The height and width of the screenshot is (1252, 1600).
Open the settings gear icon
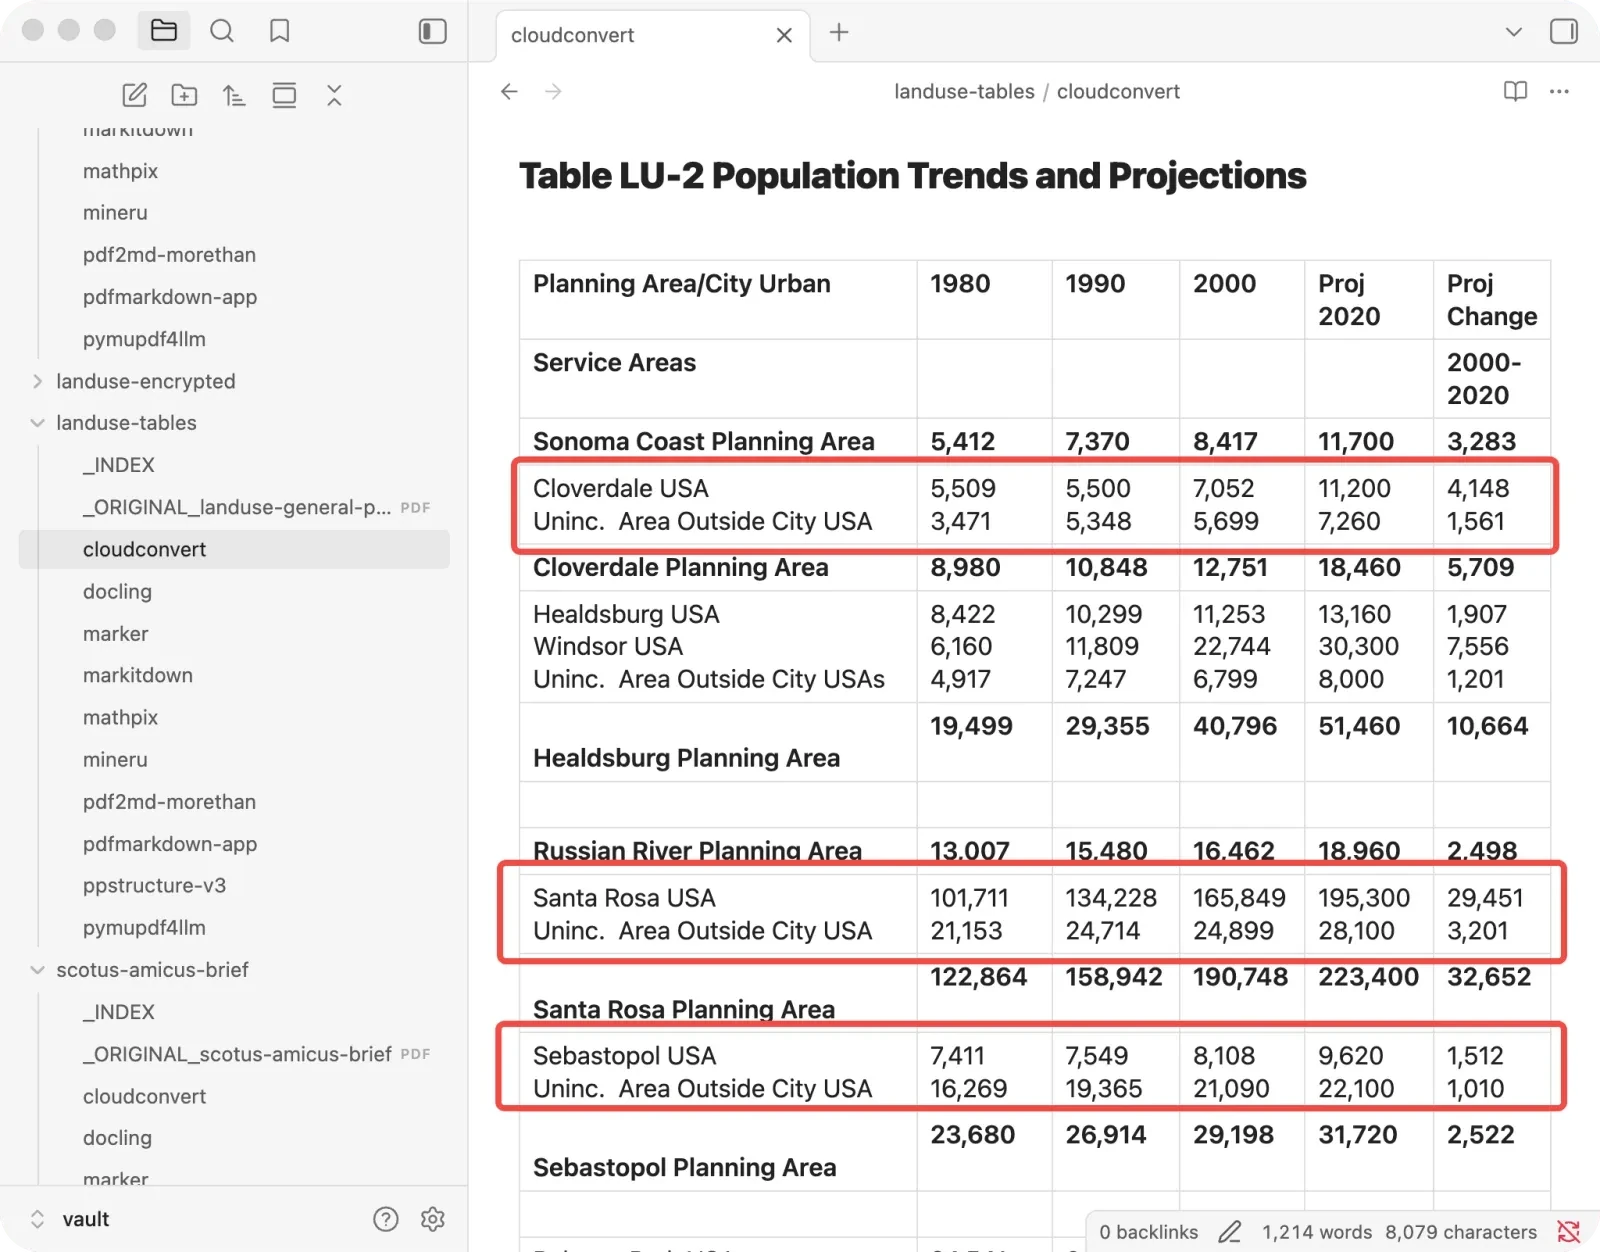[x=433, y=1219]
